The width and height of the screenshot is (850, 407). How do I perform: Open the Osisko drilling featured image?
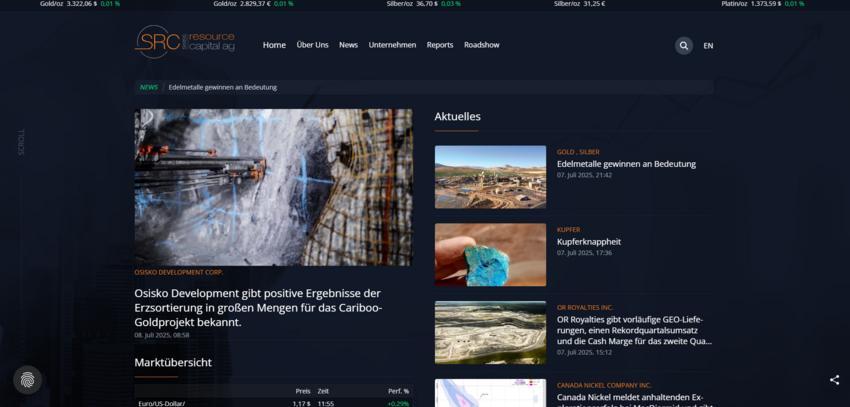[x=273, y=188]
